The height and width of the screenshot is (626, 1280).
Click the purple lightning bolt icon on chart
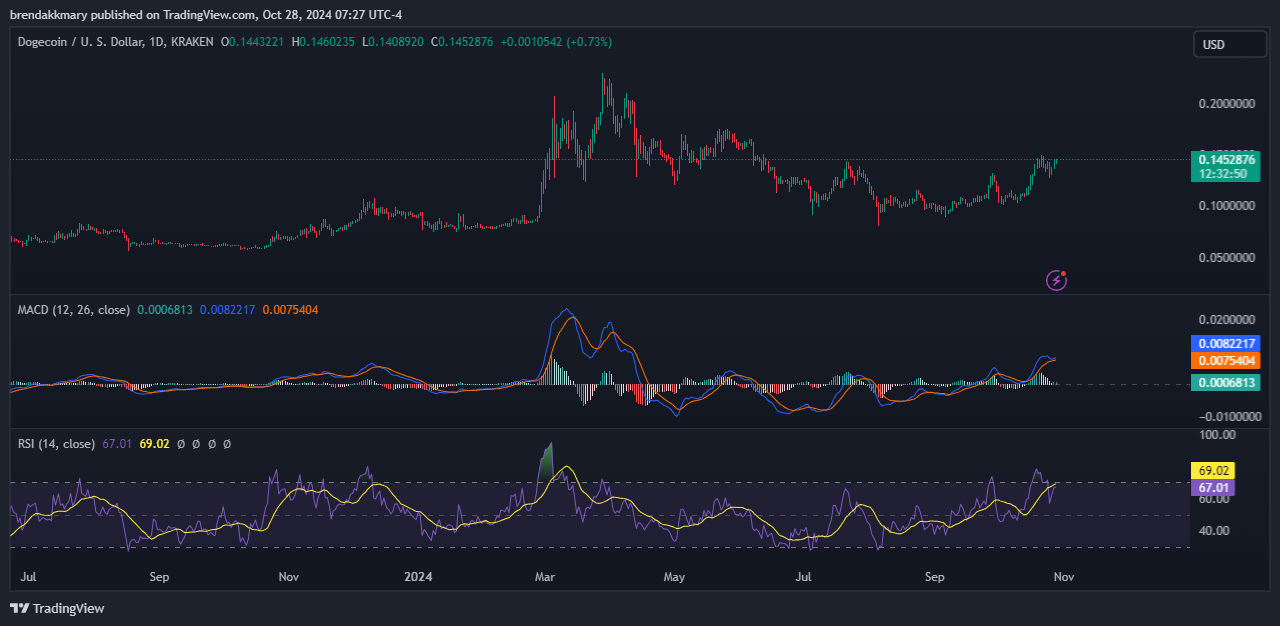[1056, 280]
